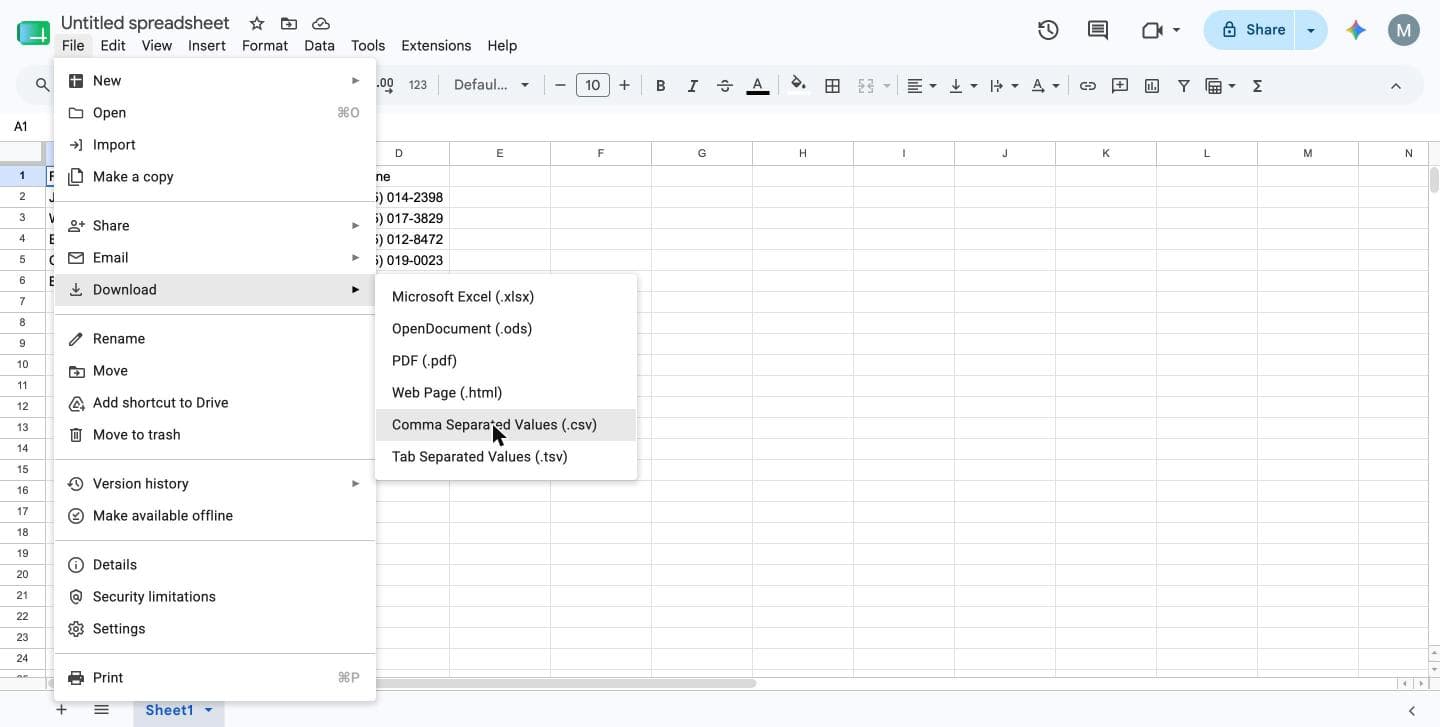Decrease font size minus button
Image resolution: width=1440 pixels, height=727 pixels.
point(560,86)
